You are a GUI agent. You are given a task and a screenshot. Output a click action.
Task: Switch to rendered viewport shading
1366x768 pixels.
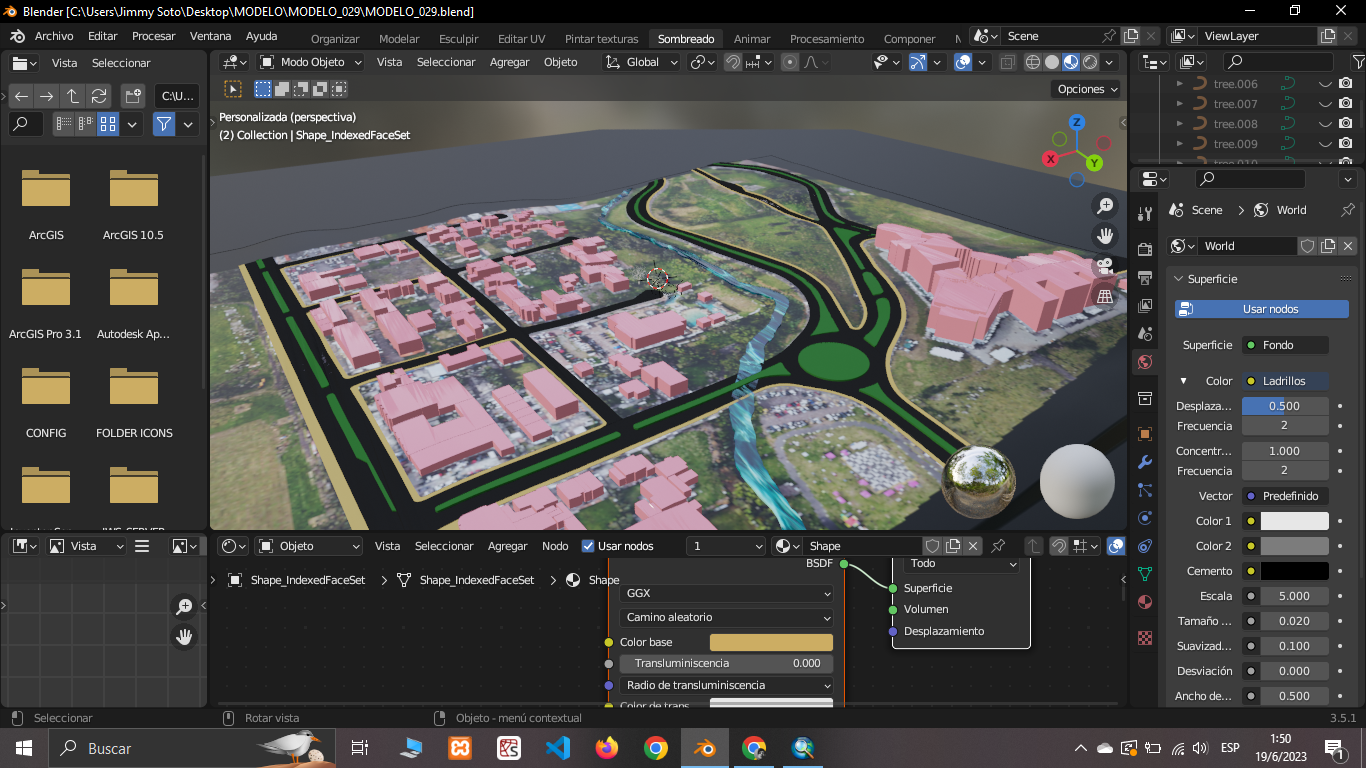[x=1090, y=62]
